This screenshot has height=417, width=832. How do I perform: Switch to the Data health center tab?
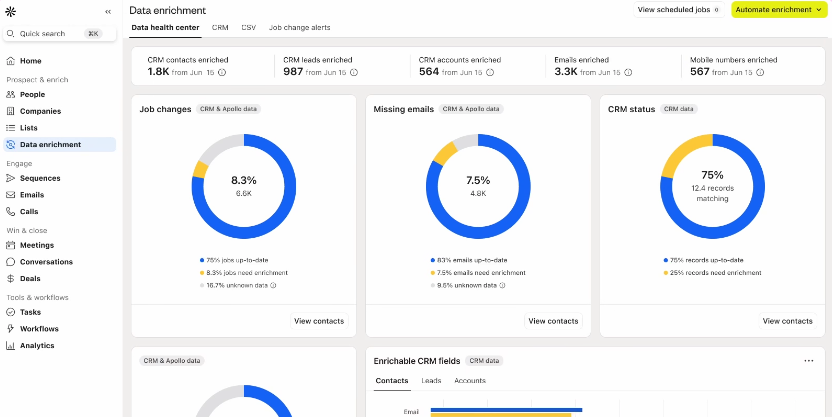coord(166,28)
